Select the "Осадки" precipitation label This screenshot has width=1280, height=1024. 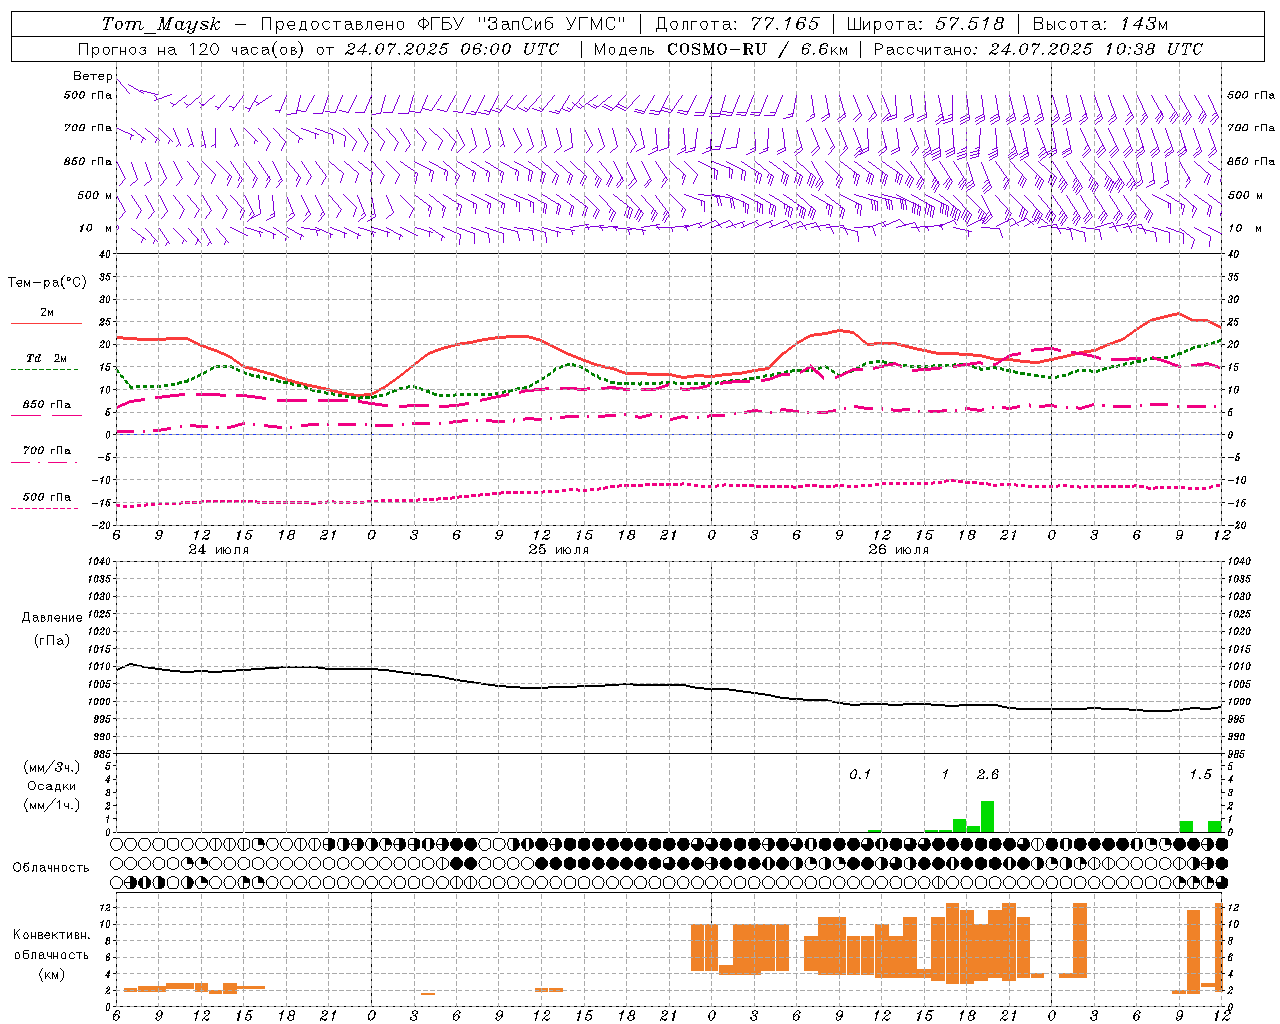[52, 786]
